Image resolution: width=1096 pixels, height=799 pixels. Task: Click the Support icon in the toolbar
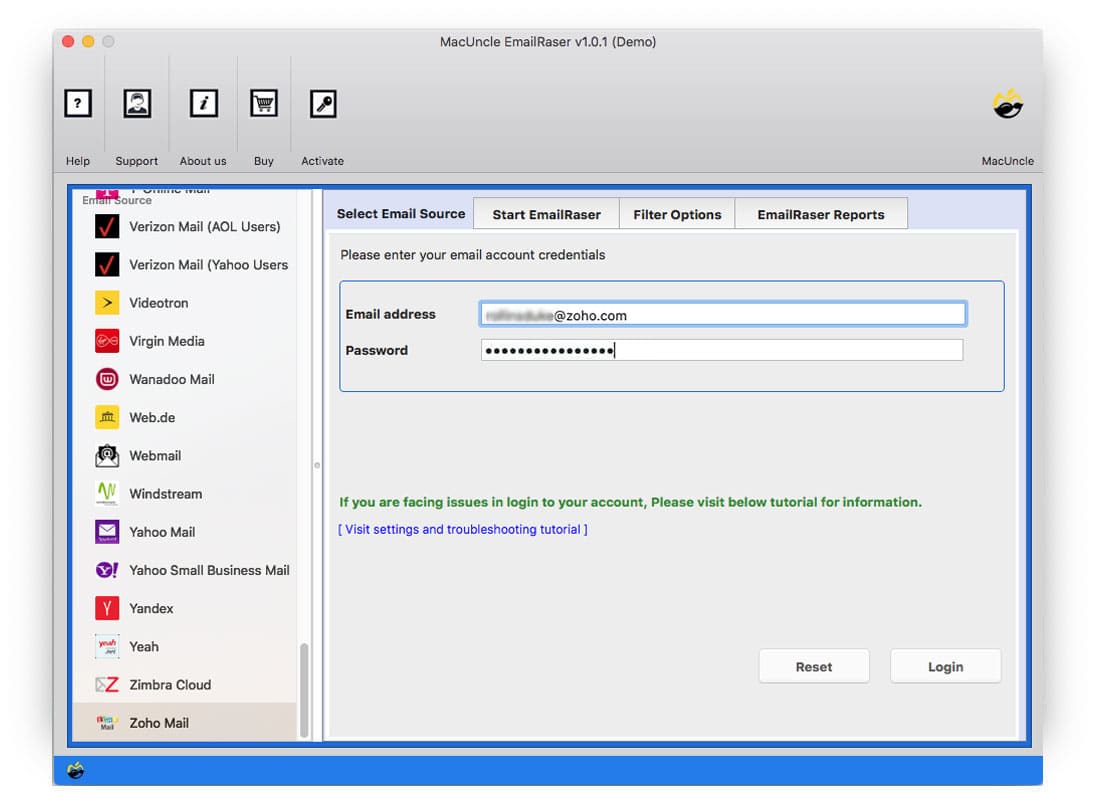click(136, 103)
